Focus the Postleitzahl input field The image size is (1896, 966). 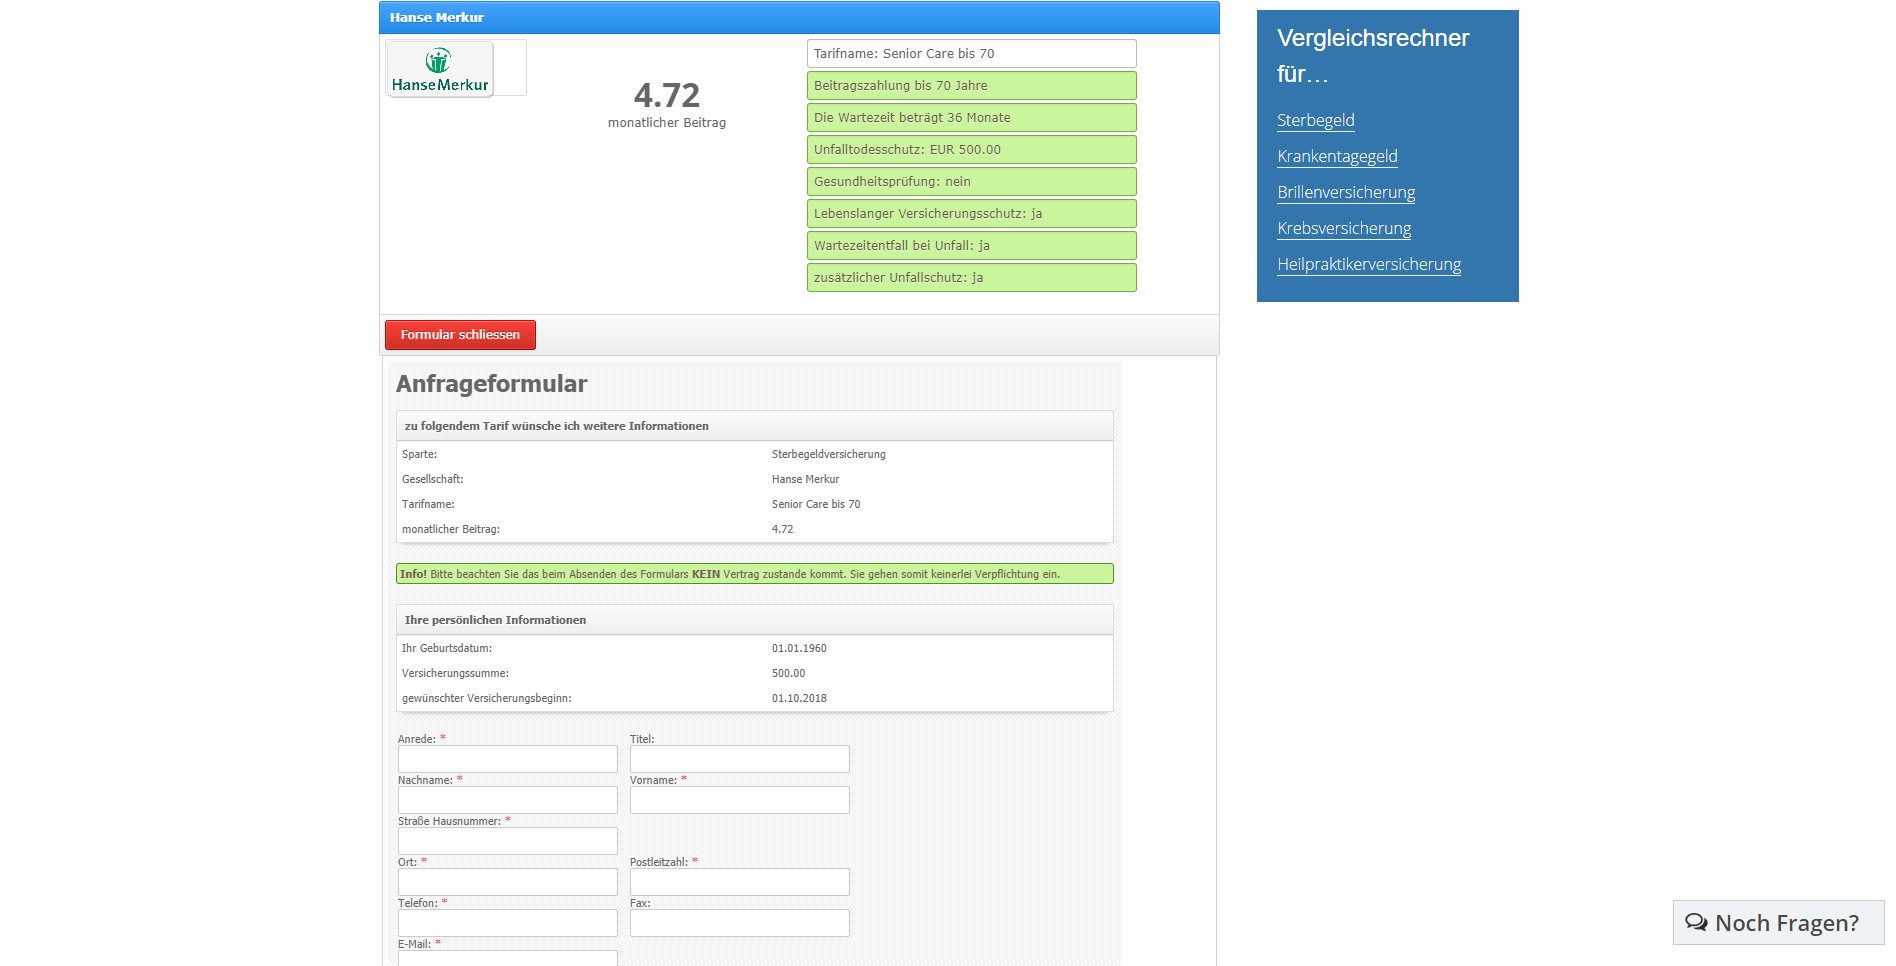(x=740, y=882)
